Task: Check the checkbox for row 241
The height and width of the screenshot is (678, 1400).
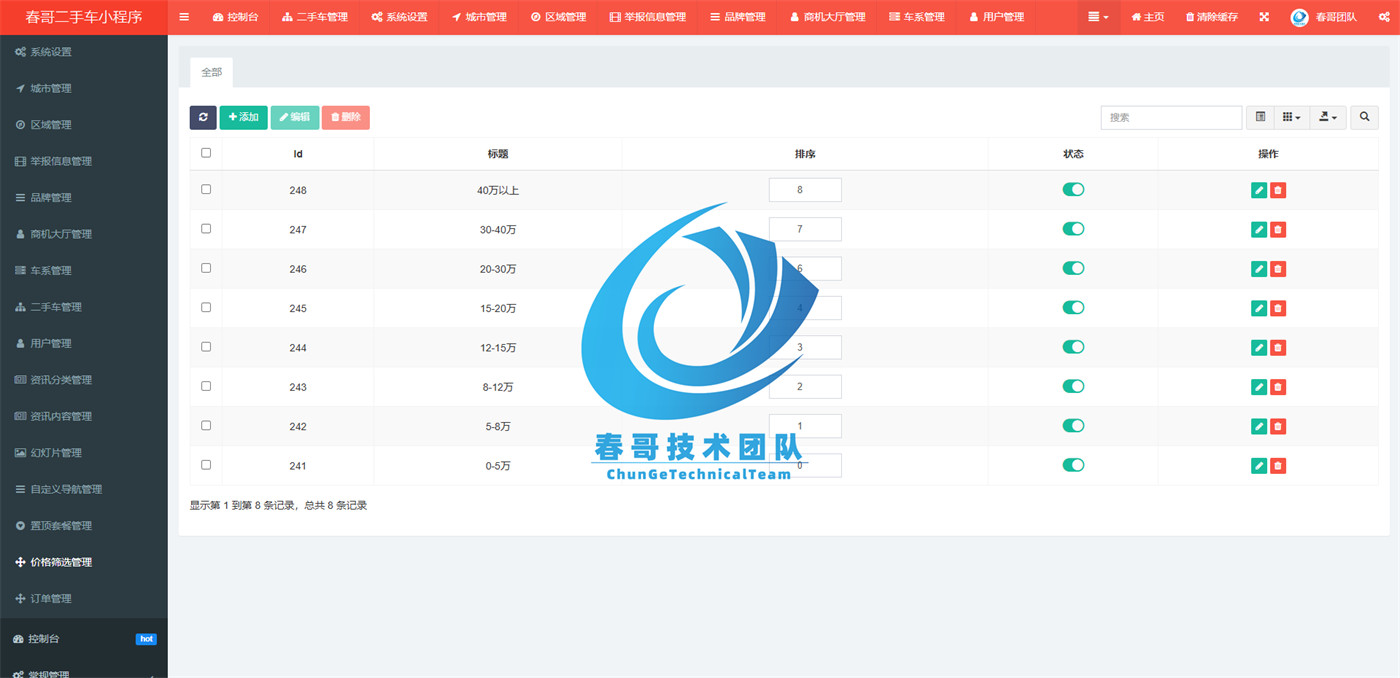Action: pos(206,464)
